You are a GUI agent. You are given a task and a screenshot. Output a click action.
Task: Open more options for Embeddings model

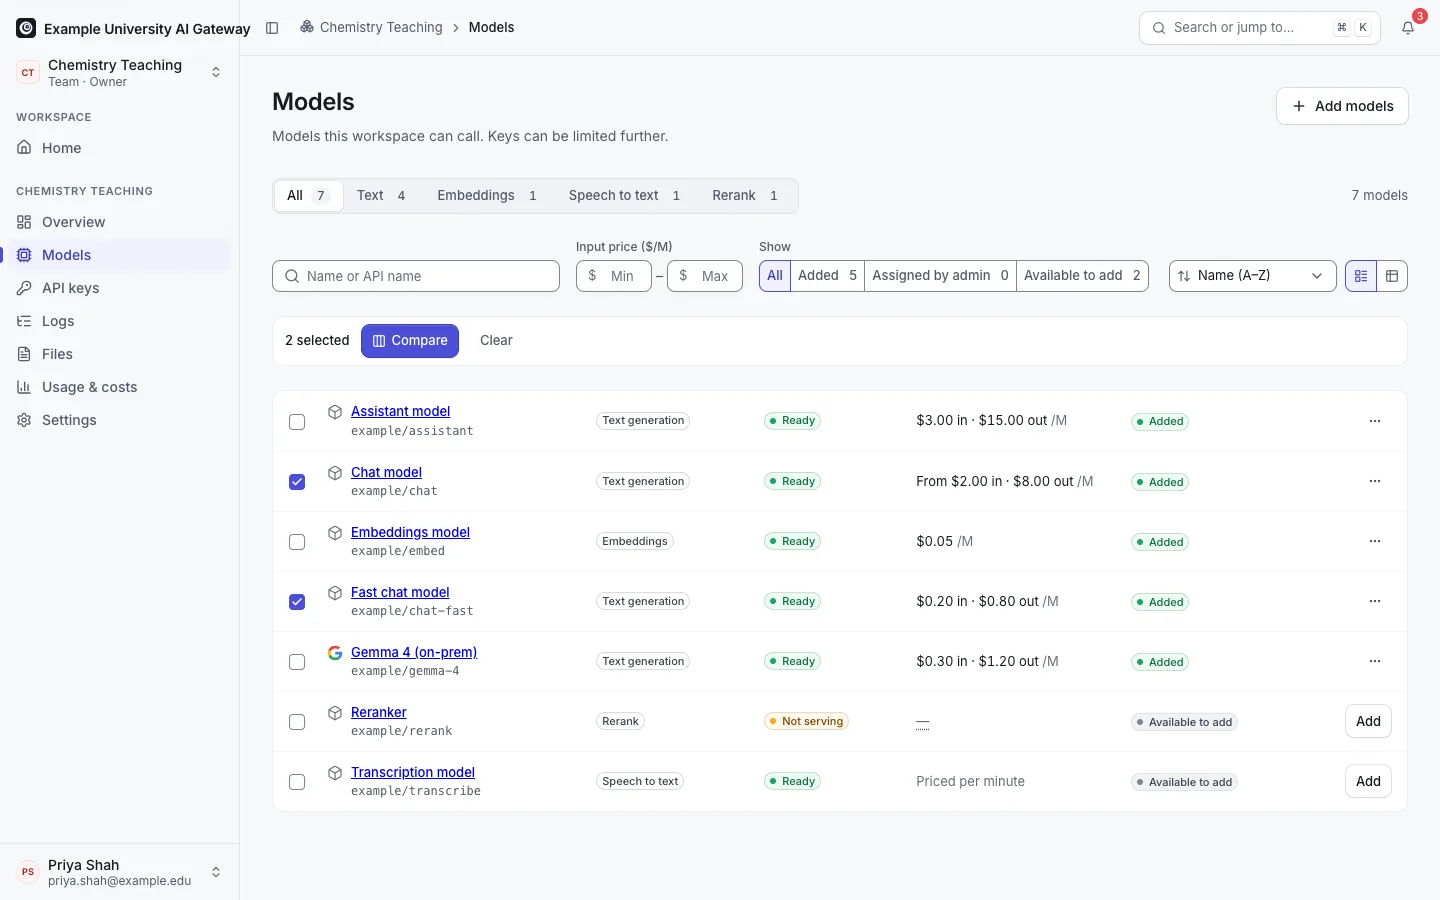point(1375,541)
